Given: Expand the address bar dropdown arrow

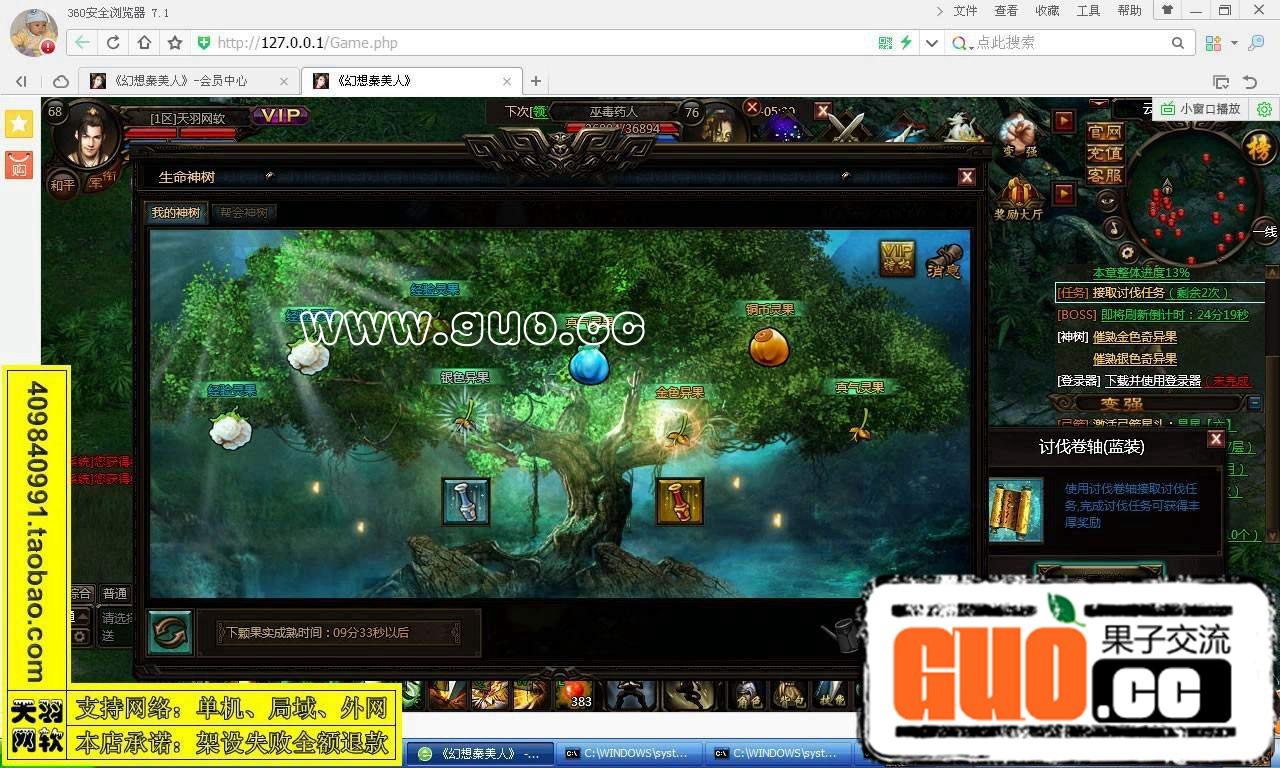Looking at the screenshot, I should pos(932,43).
